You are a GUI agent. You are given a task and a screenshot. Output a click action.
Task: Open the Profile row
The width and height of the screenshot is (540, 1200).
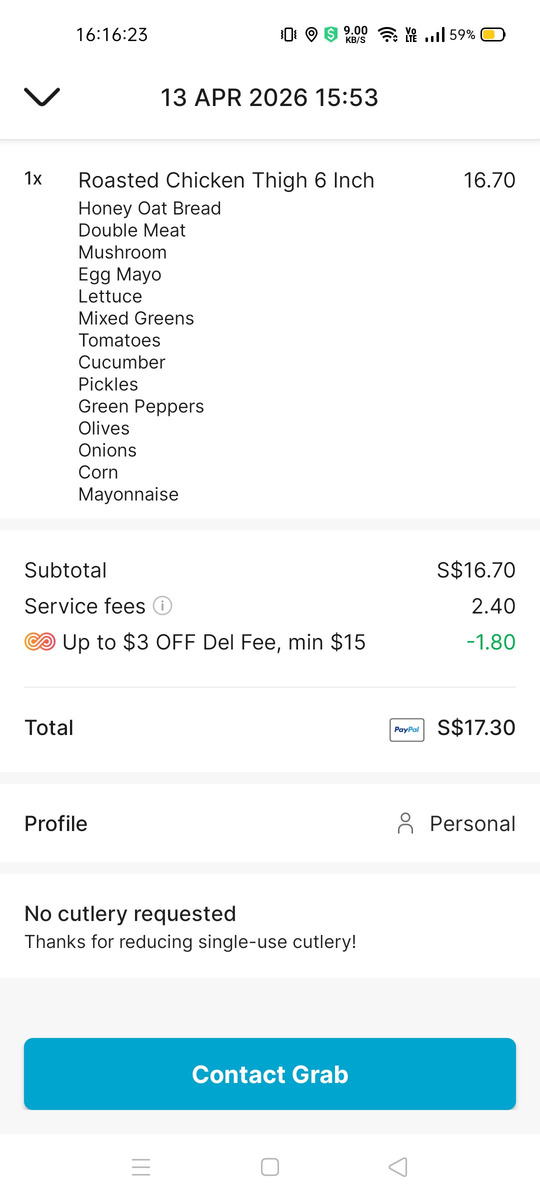(x=270, y=824)
